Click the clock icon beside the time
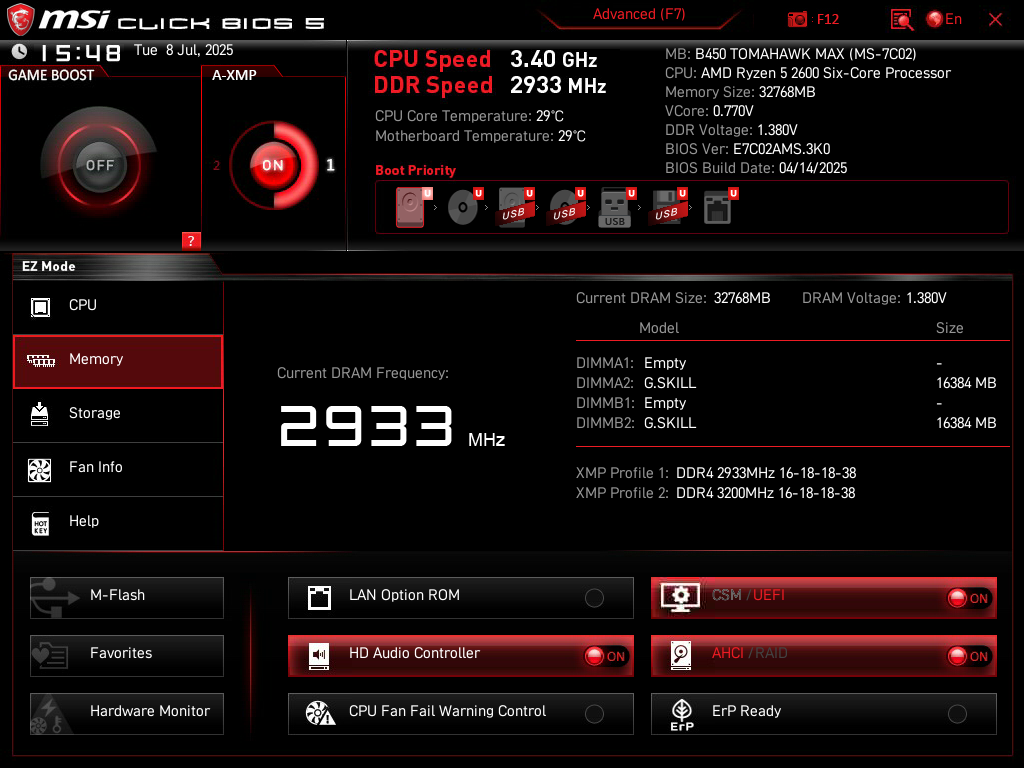1024x768 pixels. tap(20, 51)
